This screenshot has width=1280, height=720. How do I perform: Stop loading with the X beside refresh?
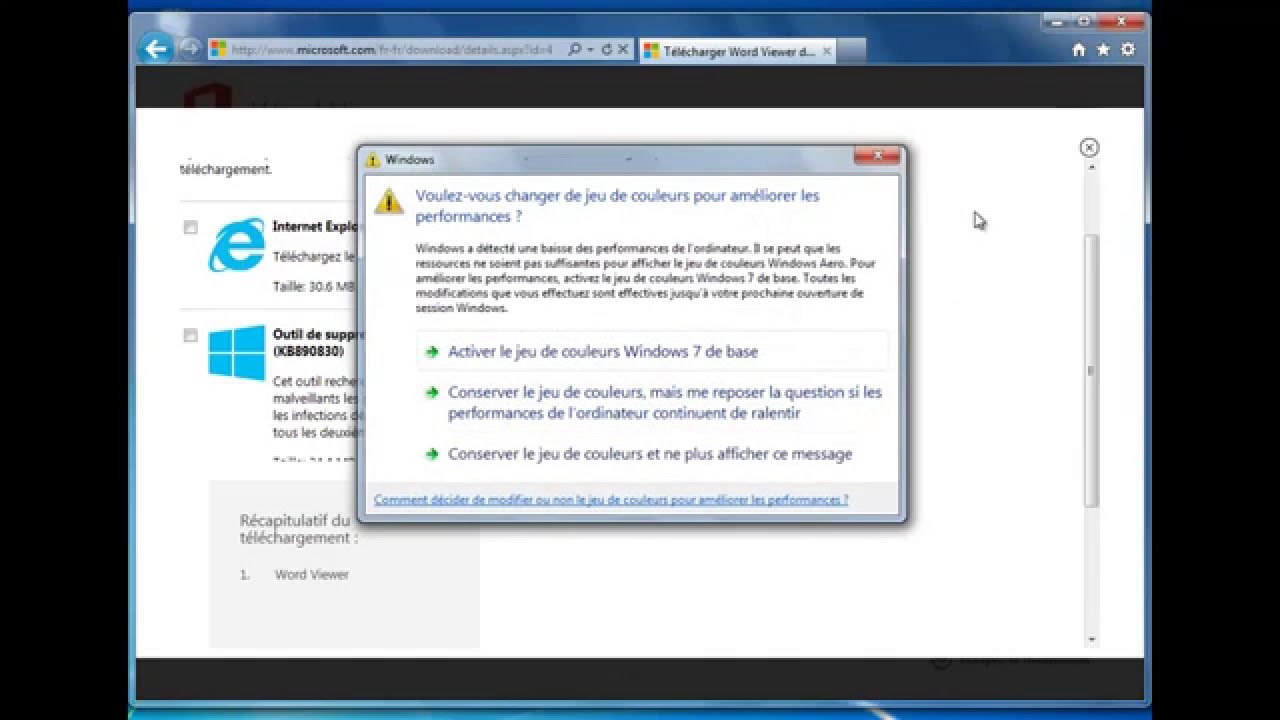pos(623,49)
